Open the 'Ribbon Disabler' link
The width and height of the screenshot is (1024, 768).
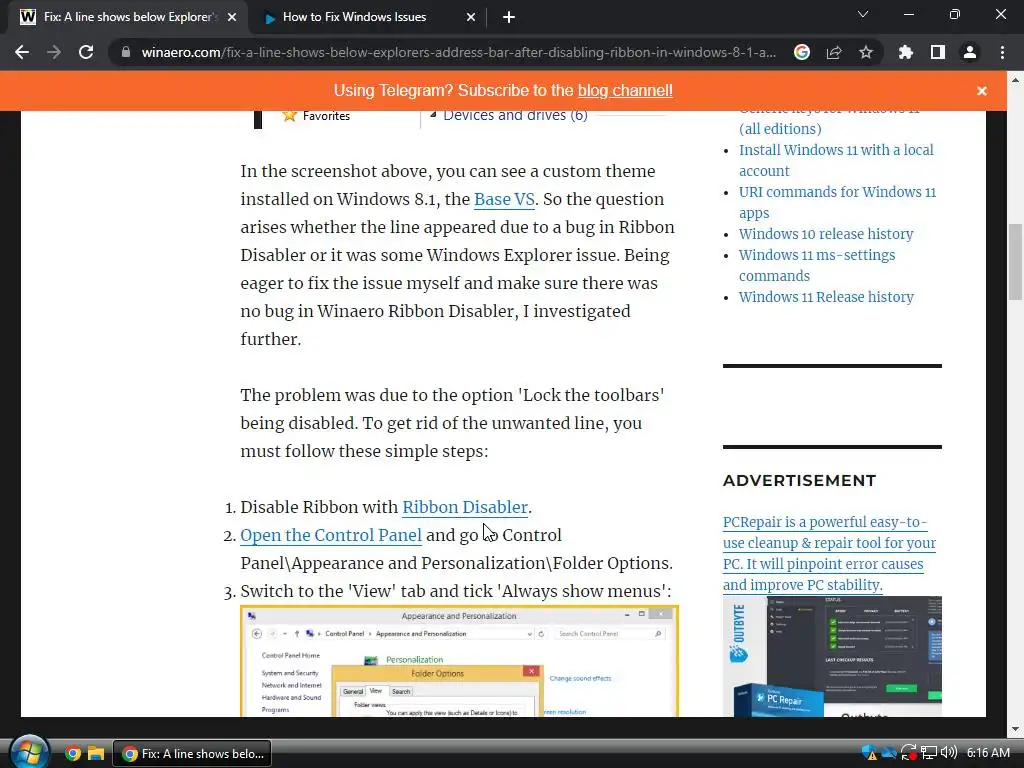tap(465, 507)
